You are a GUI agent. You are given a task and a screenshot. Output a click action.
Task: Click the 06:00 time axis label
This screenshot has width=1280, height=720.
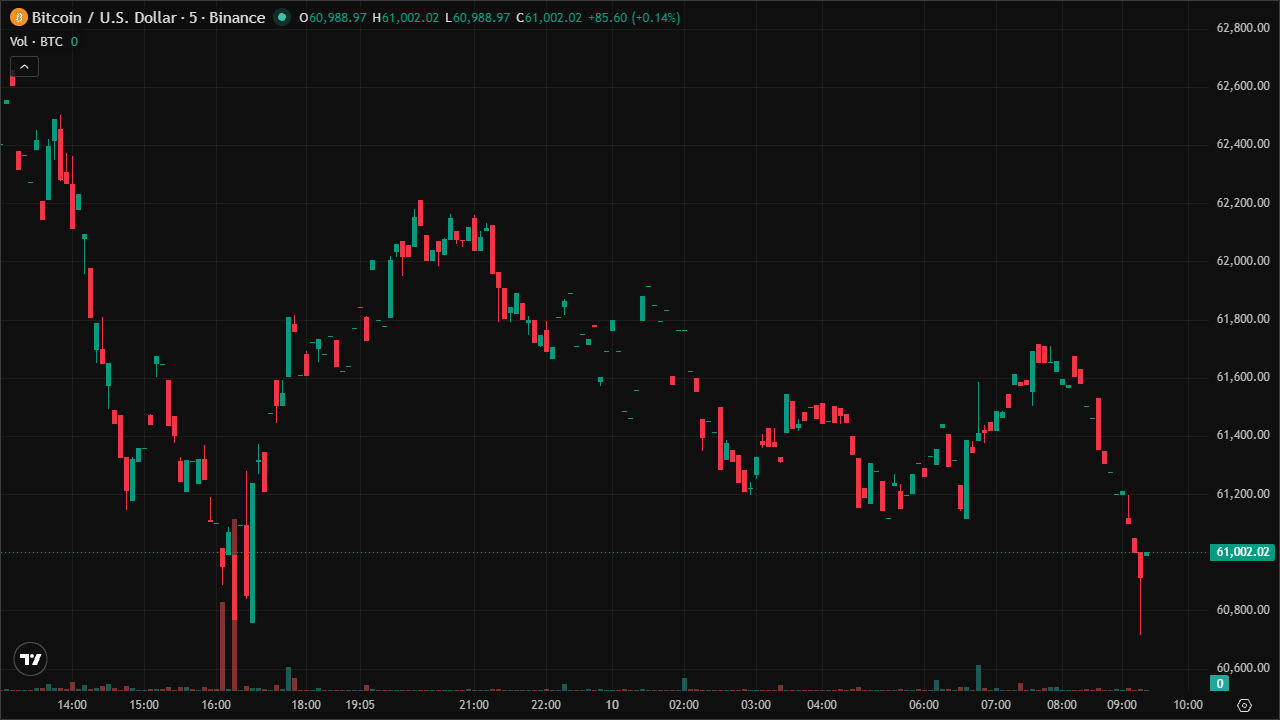[x=924, y=705]
